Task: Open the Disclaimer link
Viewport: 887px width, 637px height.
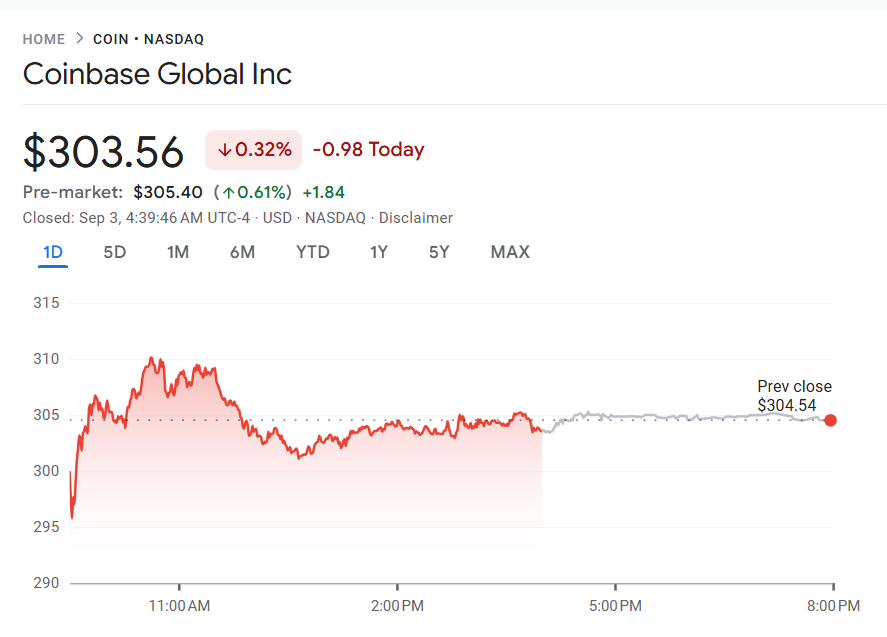Action: click(x=416, y=218)
